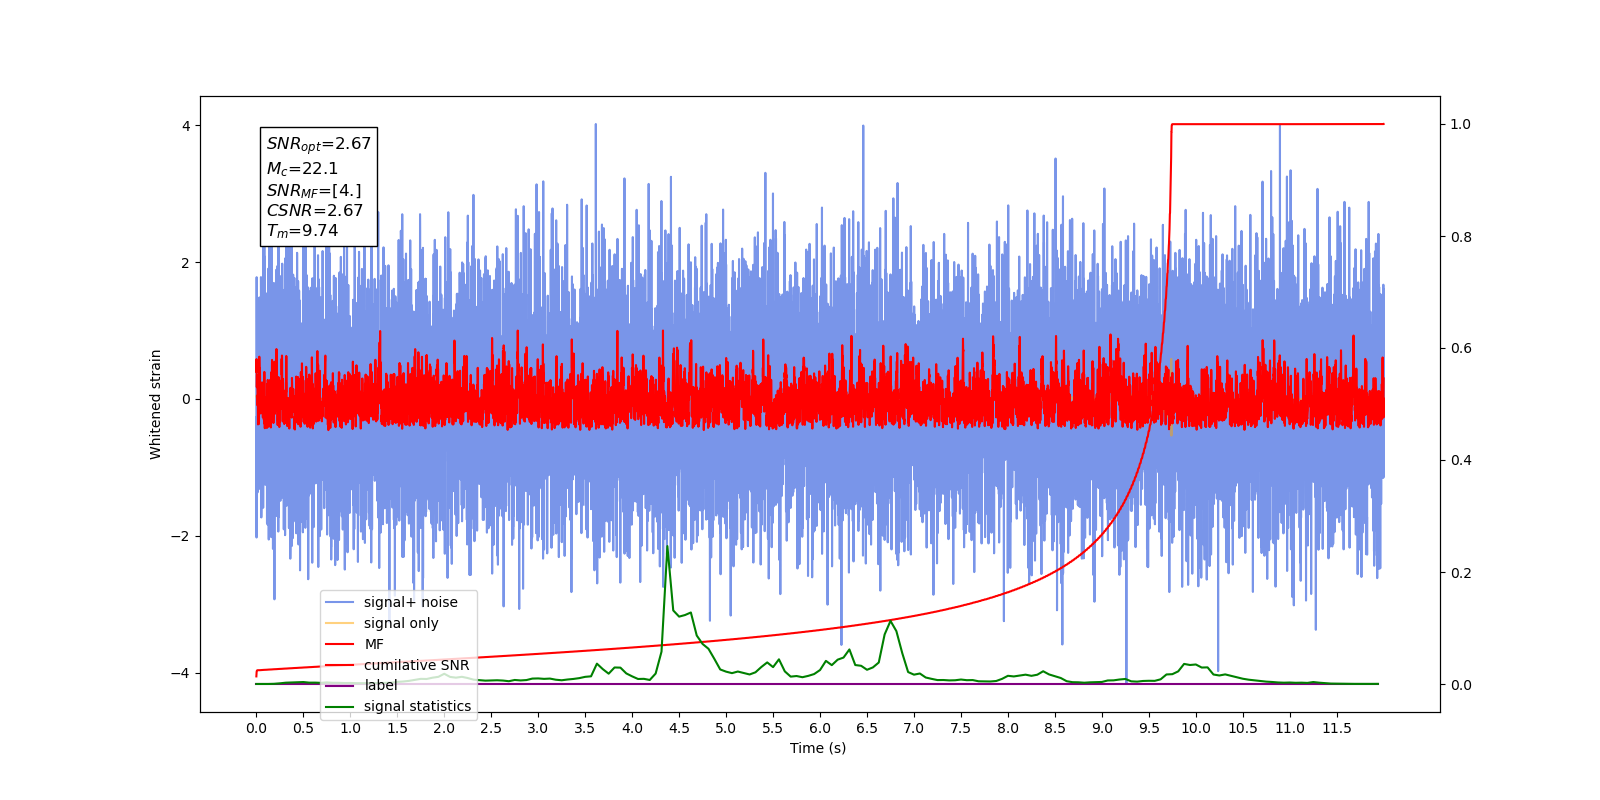Image resolution: width=1600 pixels, height=800 pixels.
Task: Click the x-axis tick label 6.5
Action: (867, 728)
